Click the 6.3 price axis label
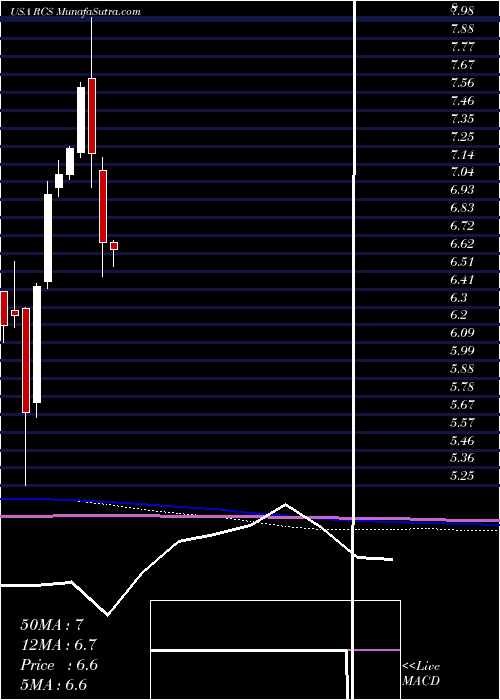 [x=459, y=297]
